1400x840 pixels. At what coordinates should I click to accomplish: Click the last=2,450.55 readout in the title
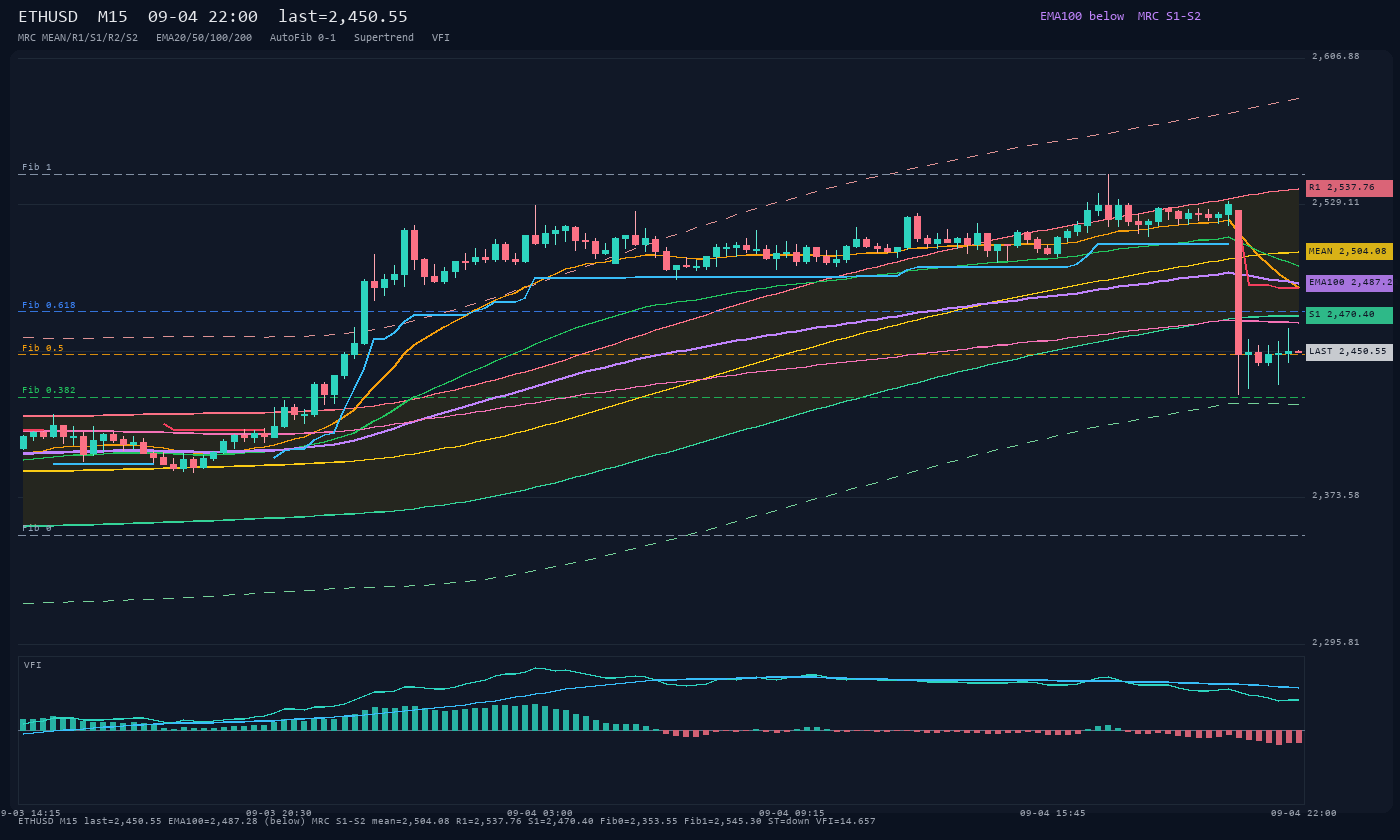coord(343,17)
